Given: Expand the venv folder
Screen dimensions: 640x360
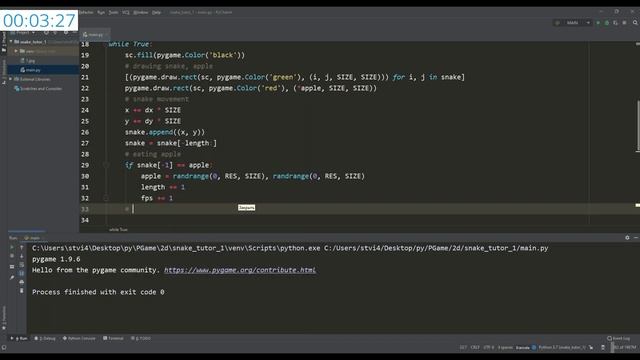Looking at the screenshot, I should pos(16,51).
